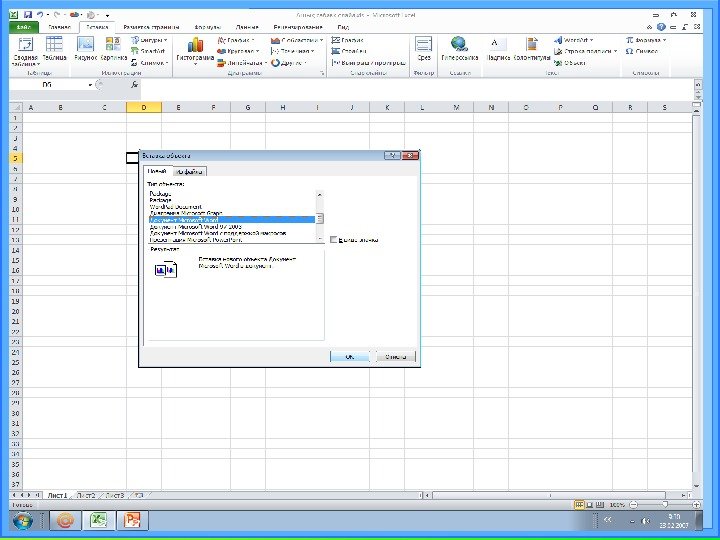
Task: Activate Excel from the taskbar
Action: click(x=98, y=521)
